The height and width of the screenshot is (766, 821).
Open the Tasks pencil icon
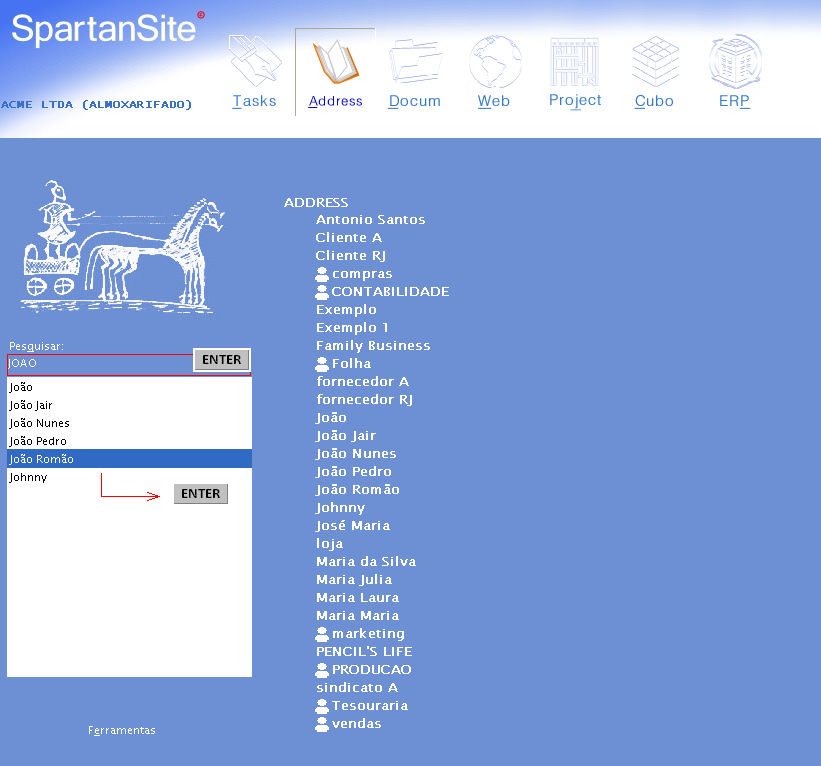point(255,61)
